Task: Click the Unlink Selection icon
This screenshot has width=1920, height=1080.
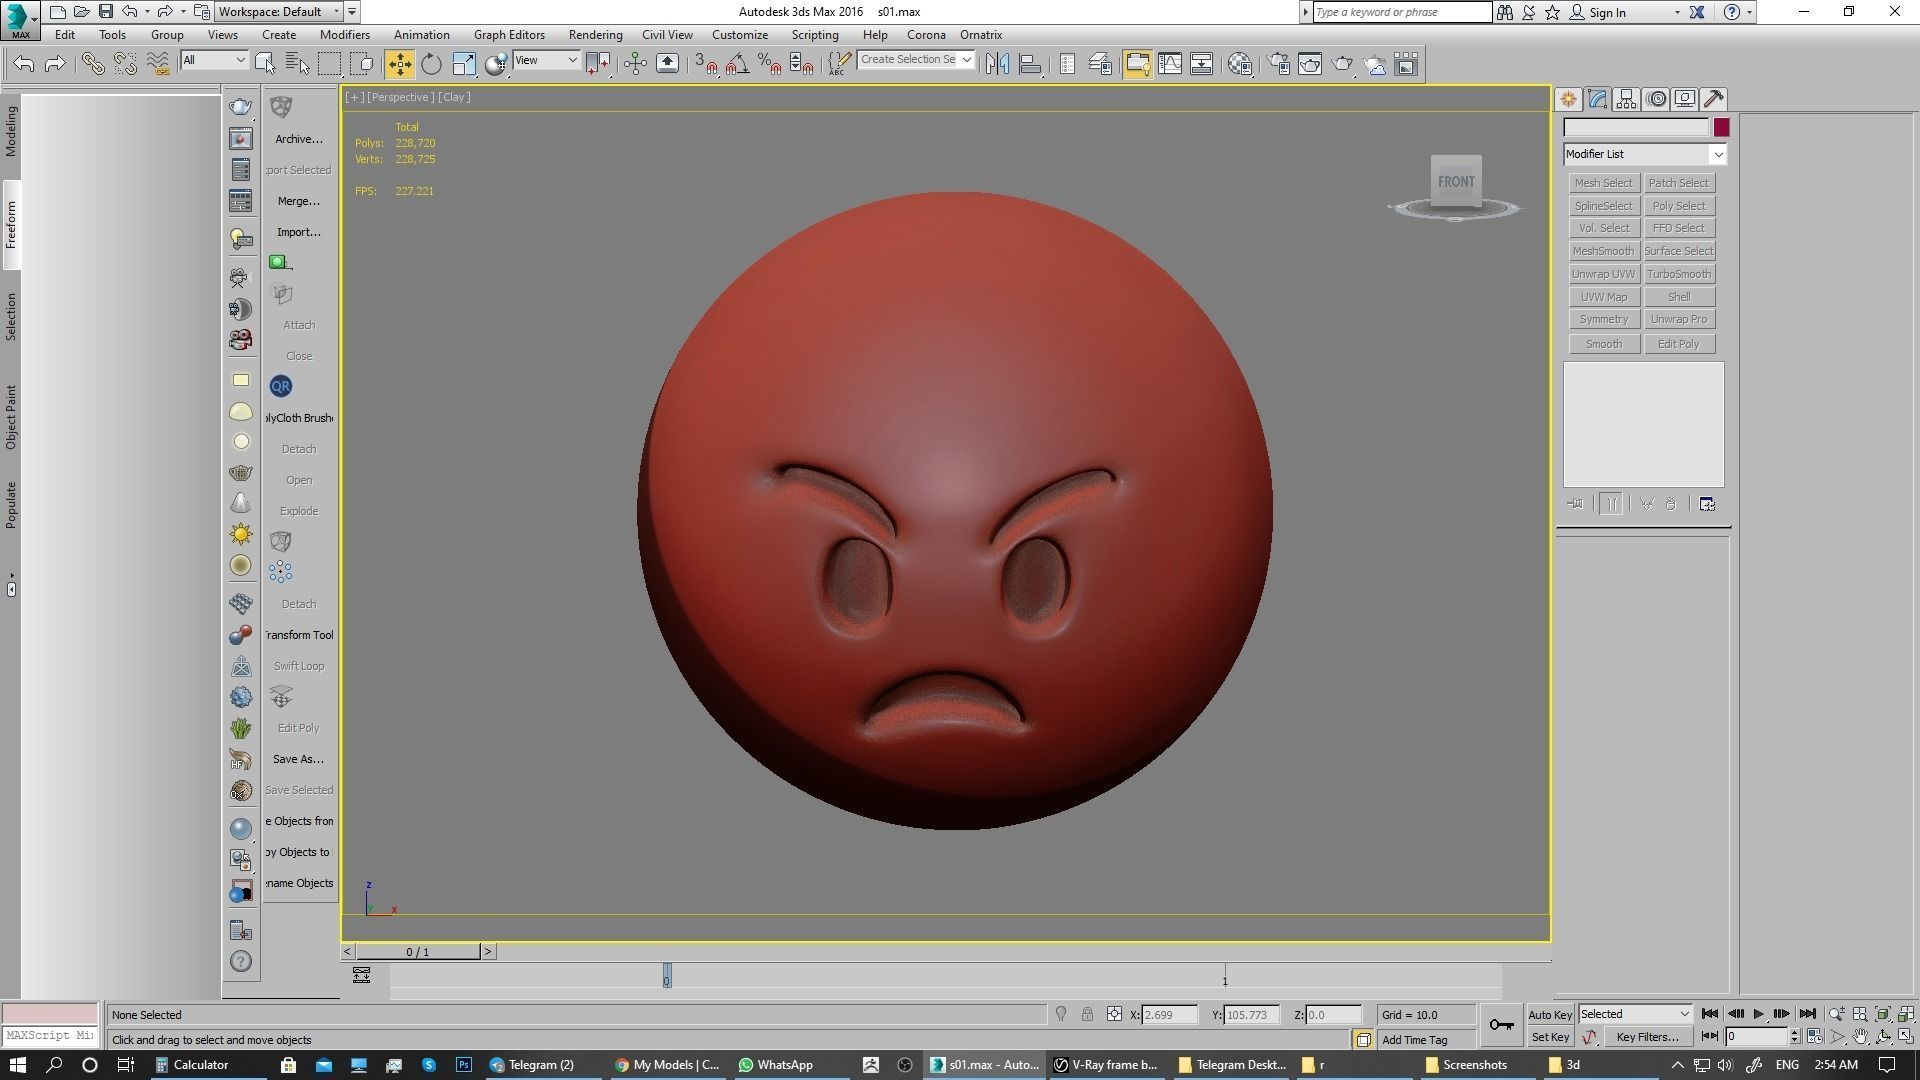Action: pos(125,64)
